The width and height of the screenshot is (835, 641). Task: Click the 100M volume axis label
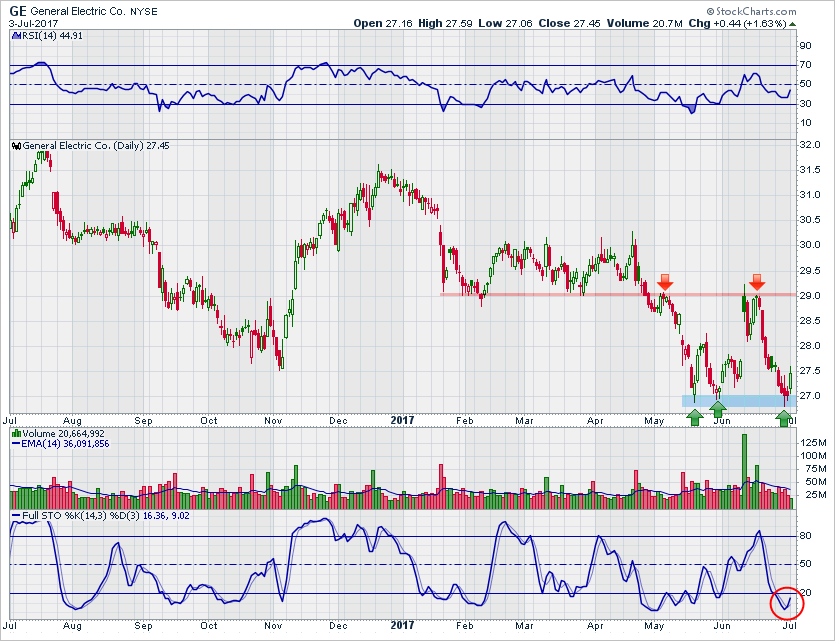click(813, 456)
